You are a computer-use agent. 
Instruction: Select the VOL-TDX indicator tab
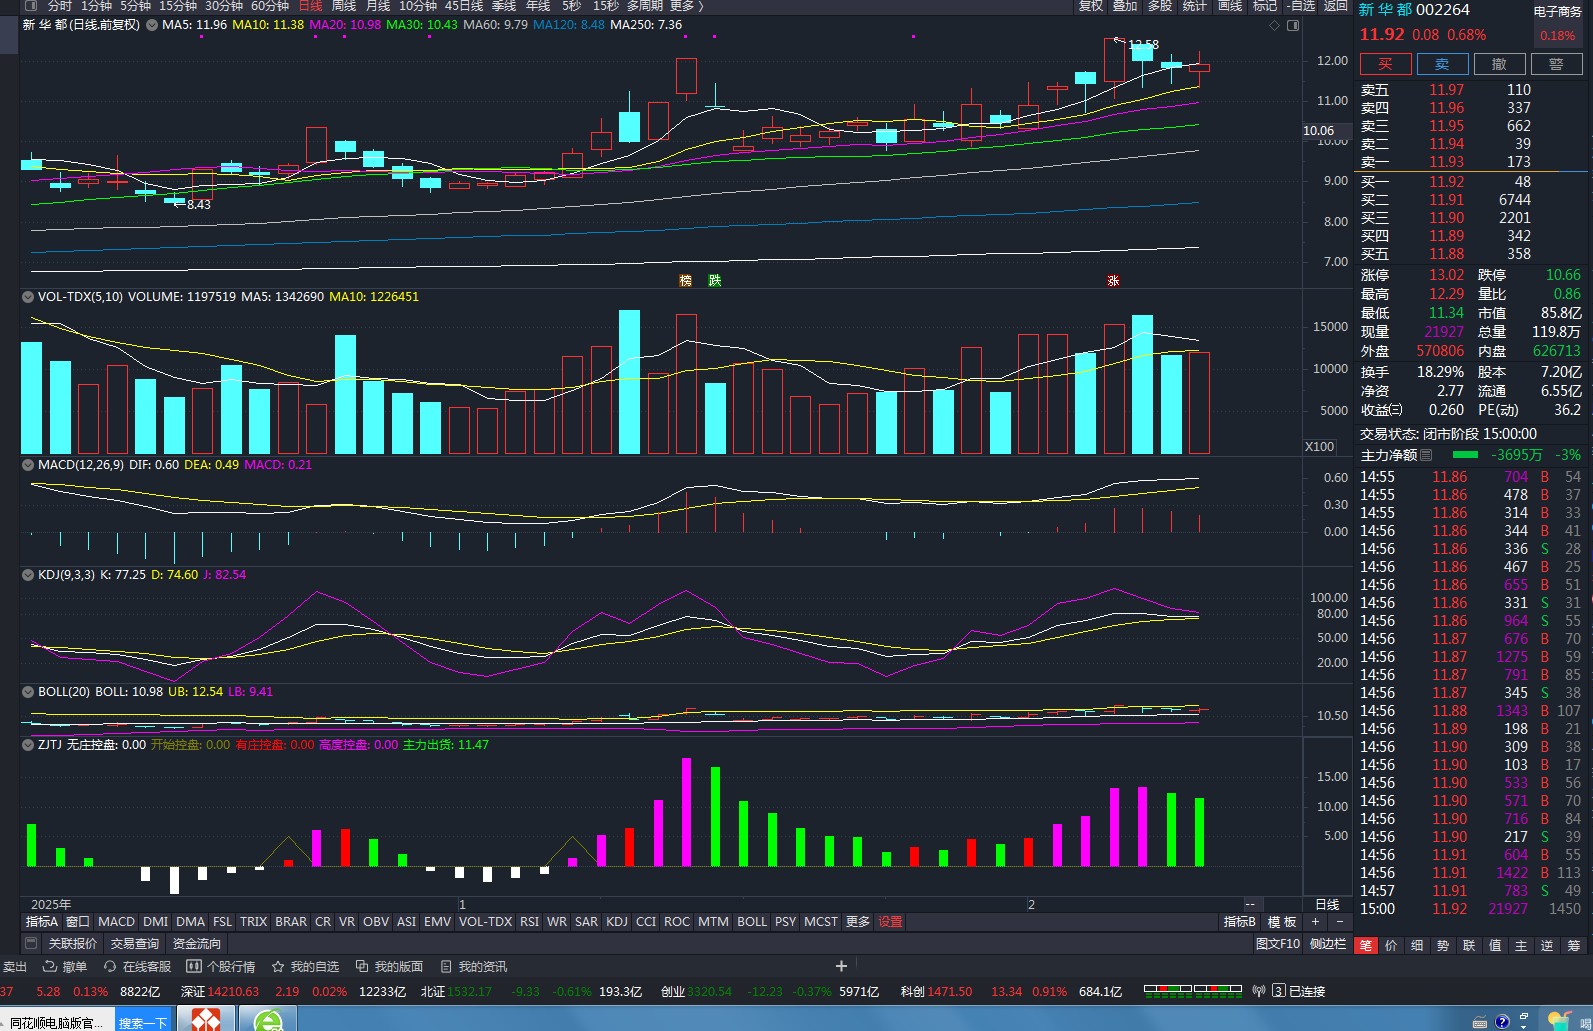point(486,922)
